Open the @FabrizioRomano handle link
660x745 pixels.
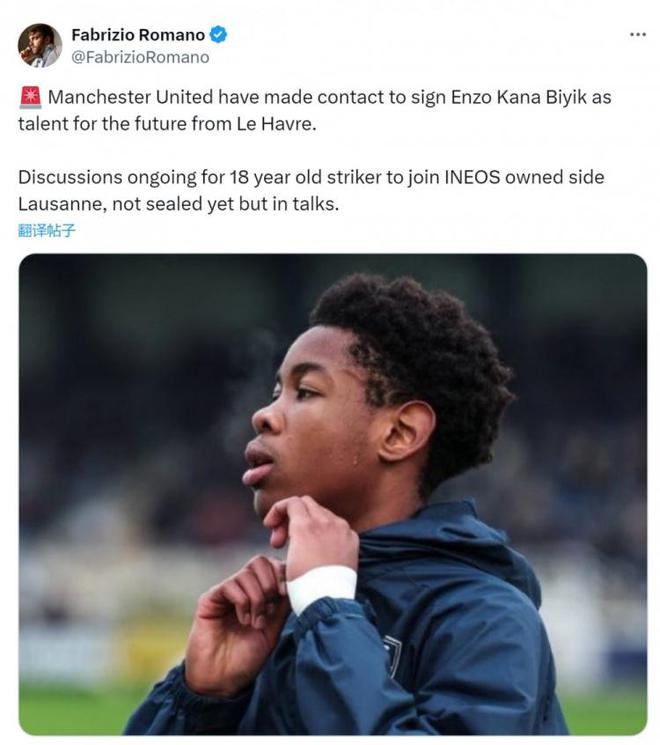[x=140, y=57]
